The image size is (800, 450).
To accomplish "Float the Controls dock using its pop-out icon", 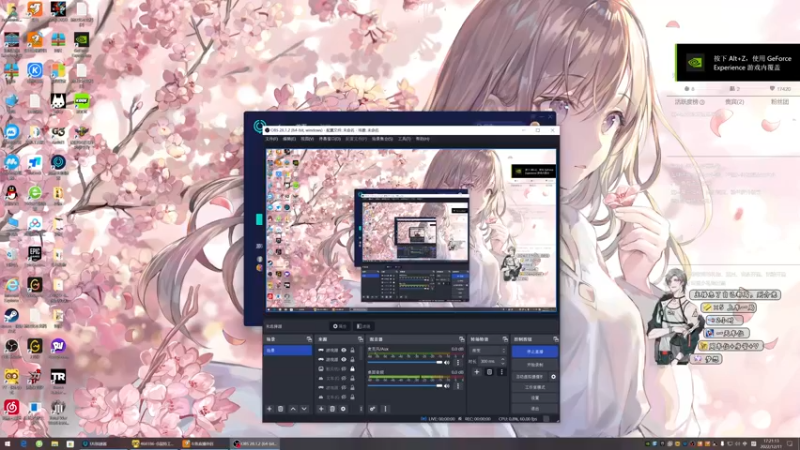I will pyautogui.click(x=556, y=339).
